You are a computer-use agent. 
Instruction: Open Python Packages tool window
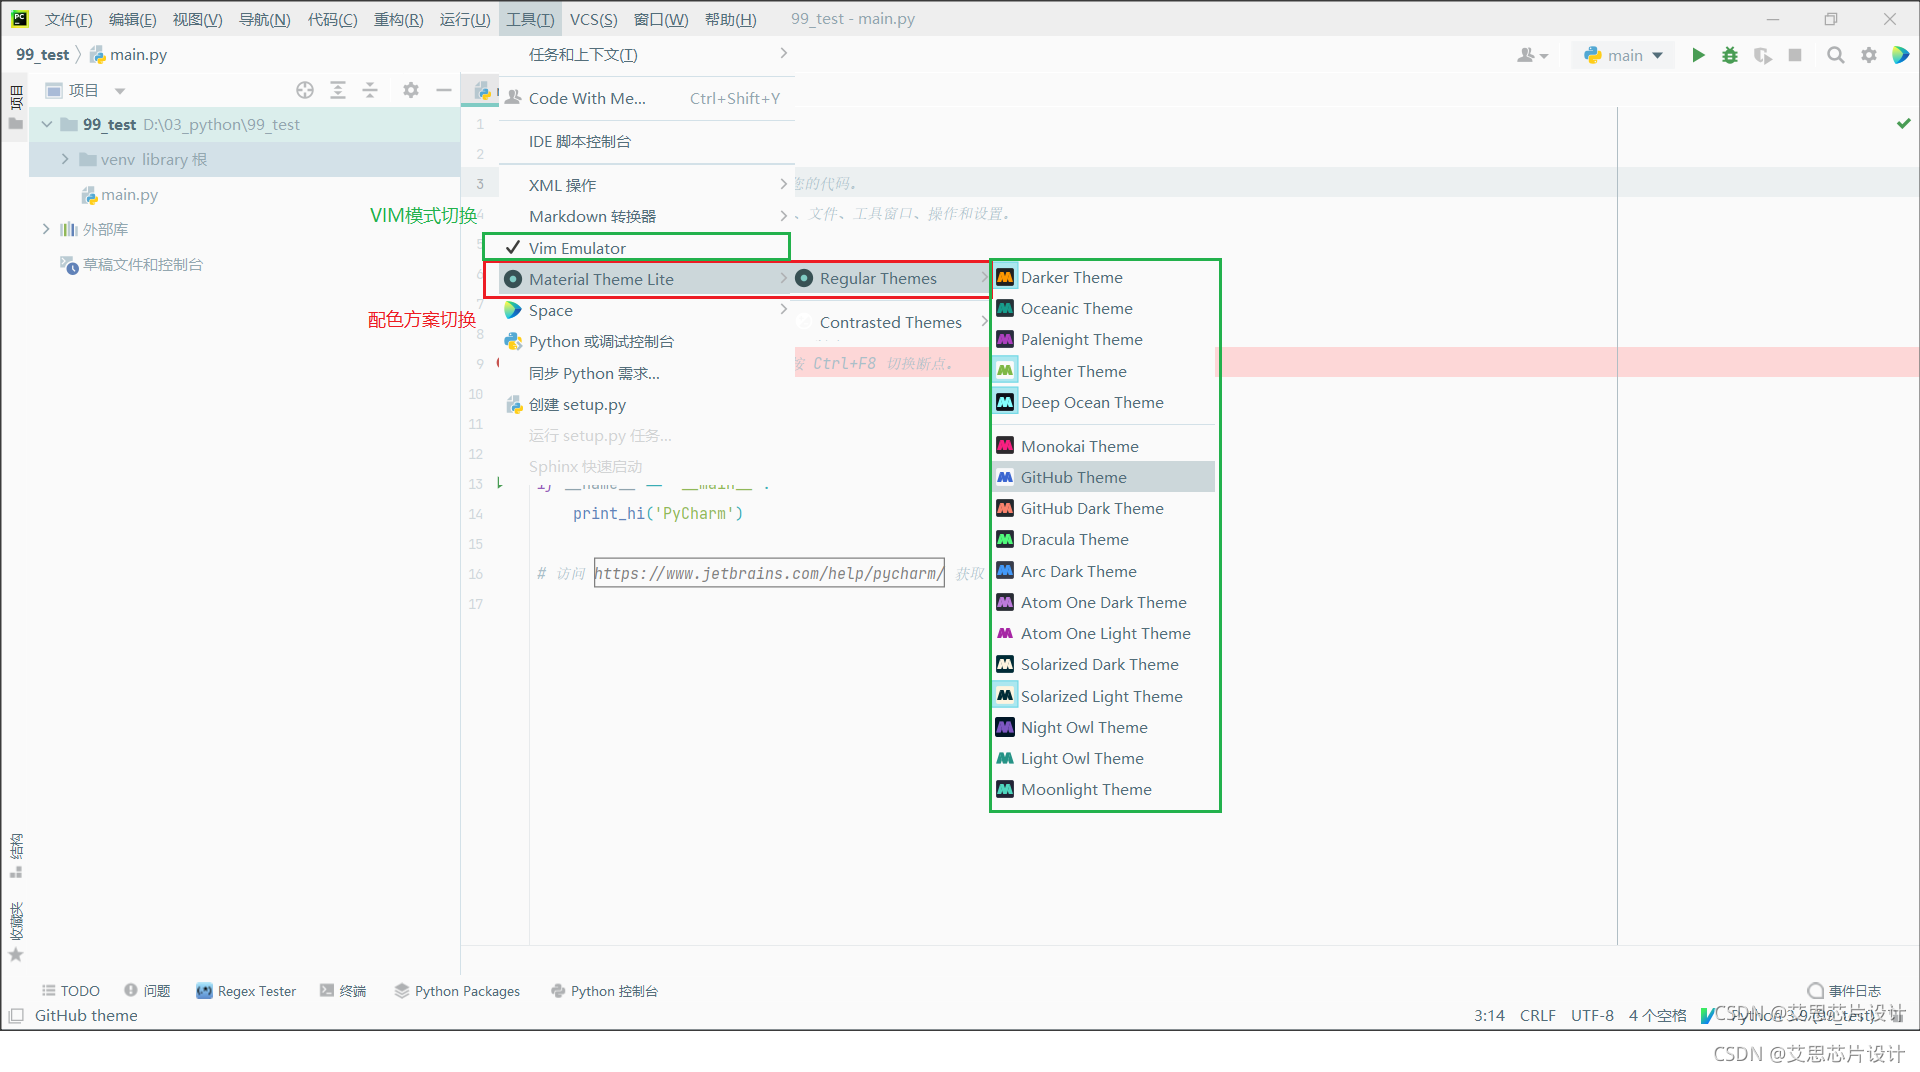coord(457,991)
